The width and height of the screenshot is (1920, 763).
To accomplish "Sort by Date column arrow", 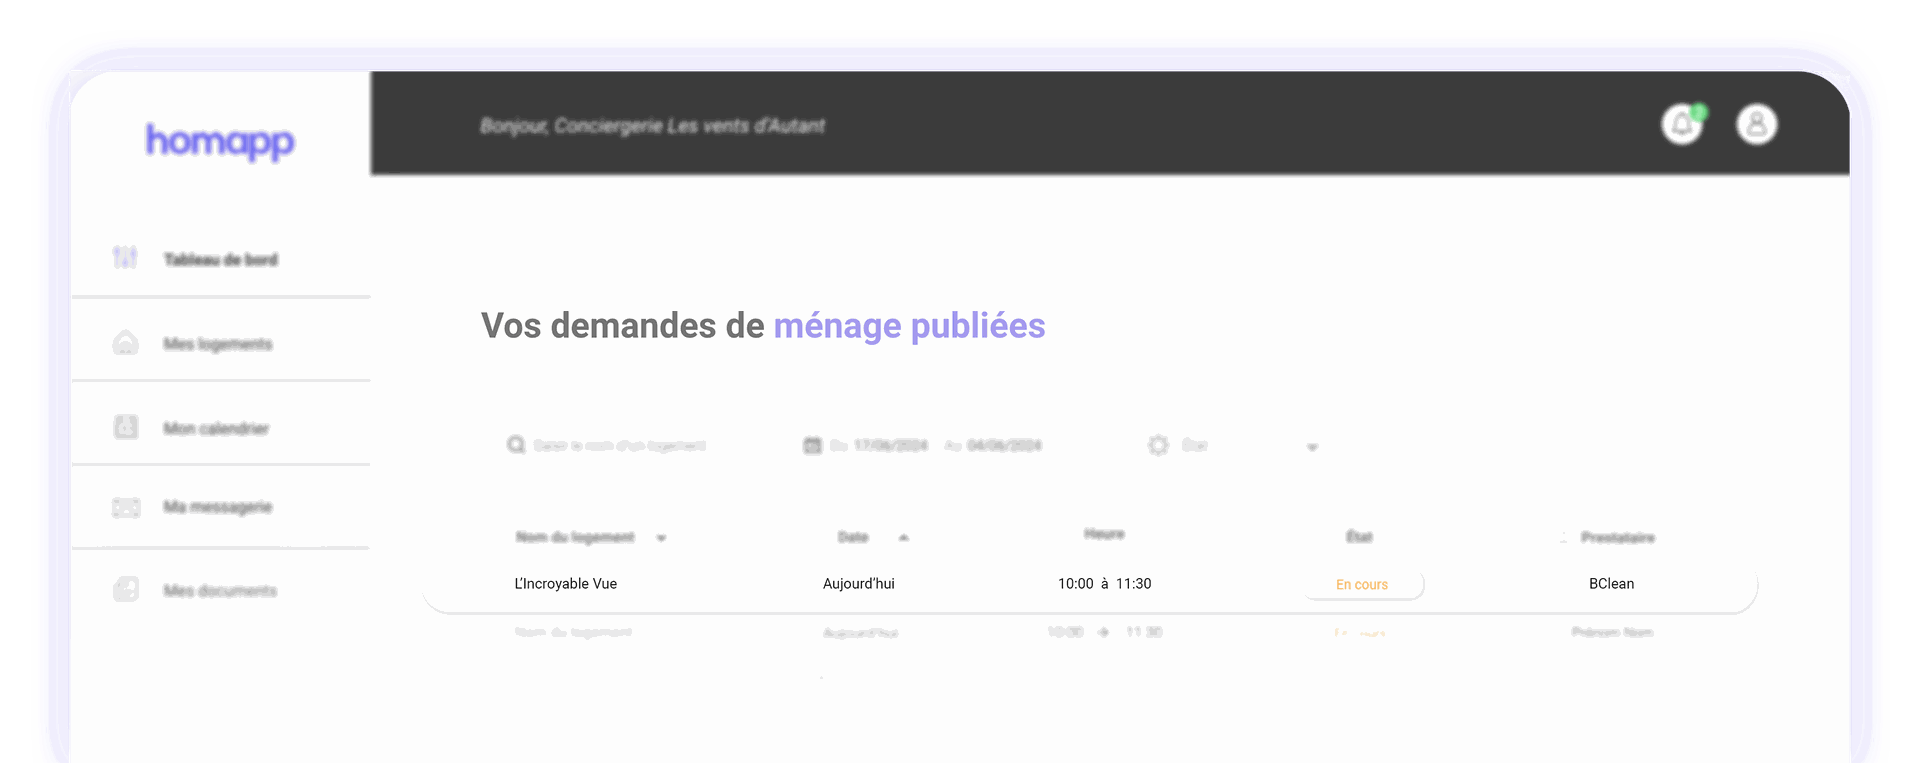I will pos(904,538).
